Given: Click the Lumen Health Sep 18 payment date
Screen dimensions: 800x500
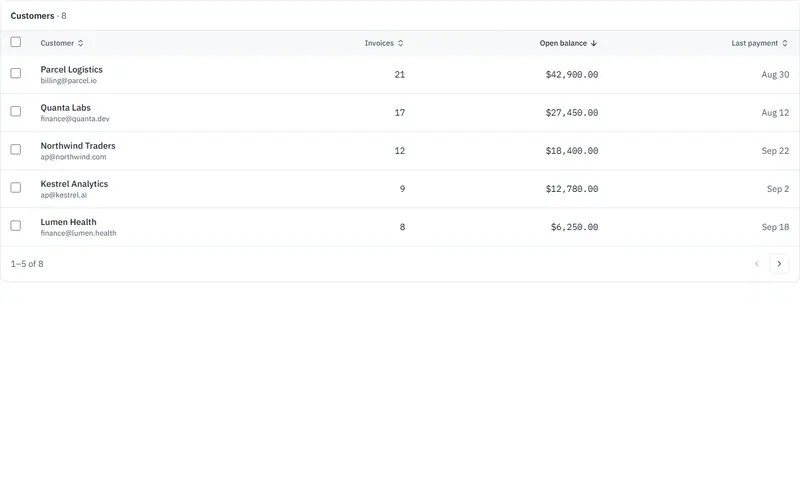Looking at the screenshot, I should (776, 227).
